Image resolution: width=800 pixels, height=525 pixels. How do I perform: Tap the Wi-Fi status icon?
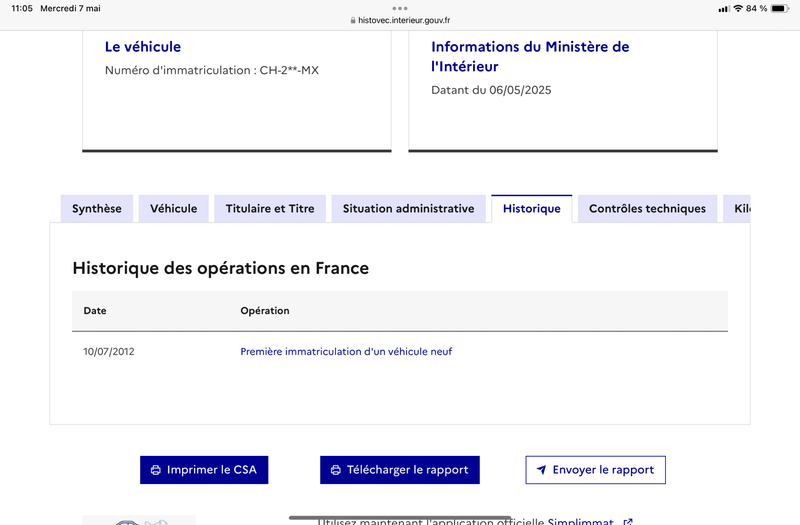pyautogui.click(x=737, y=8)
